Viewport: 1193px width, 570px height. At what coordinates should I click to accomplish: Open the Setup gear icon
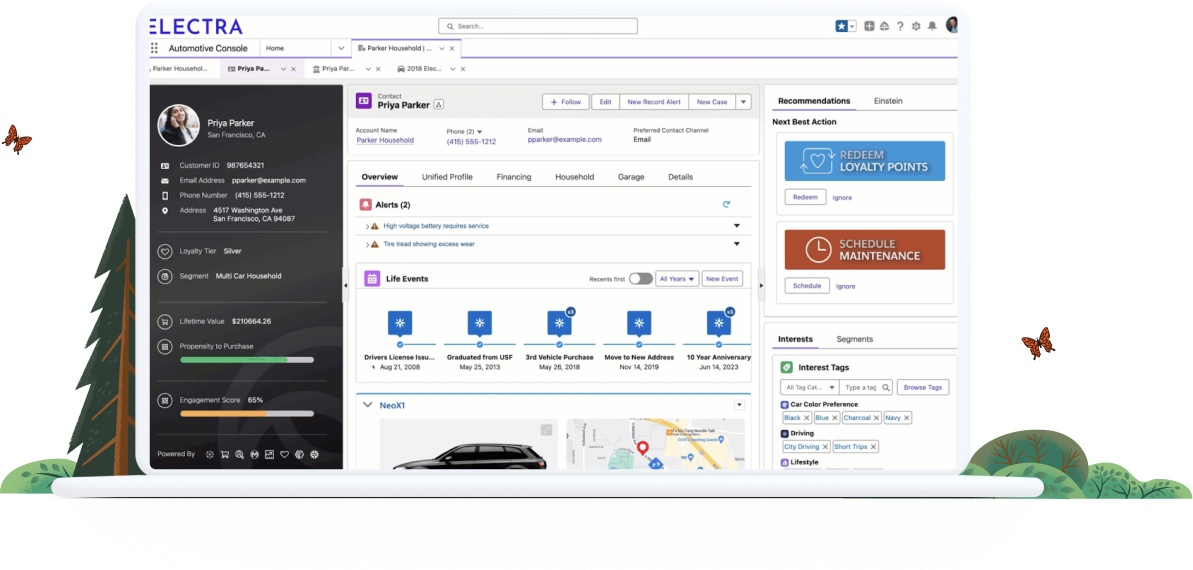[x=915, y=26]
